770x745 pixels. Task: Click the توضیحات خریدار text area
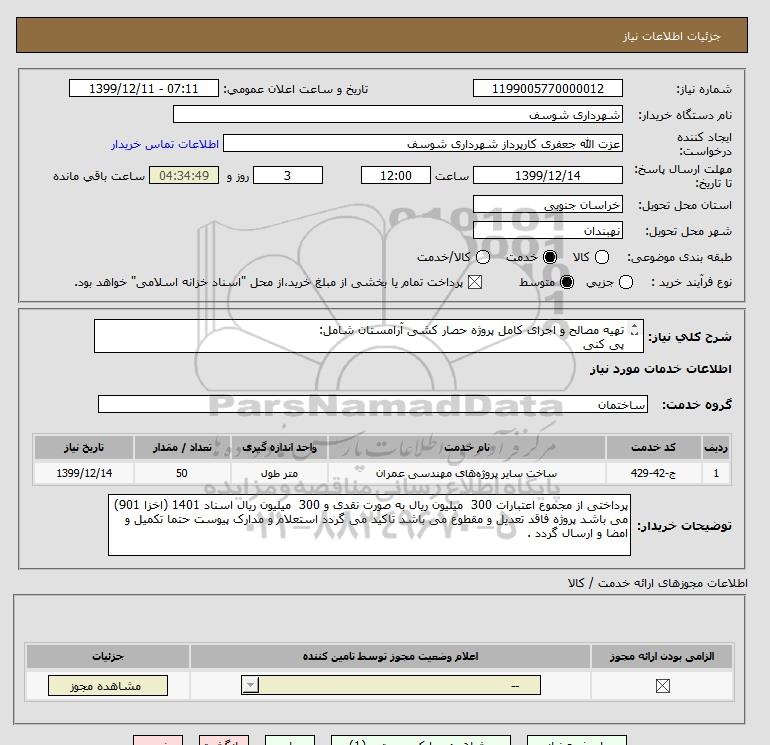coord(369,525)
